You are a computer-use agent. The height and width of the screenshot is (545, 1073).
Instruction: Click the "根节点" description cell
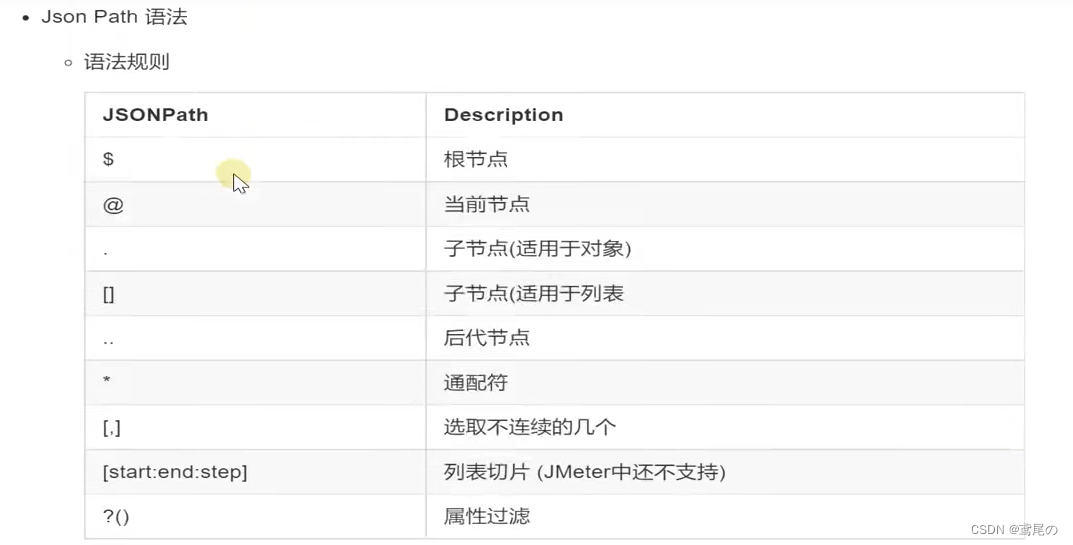[476, 159]
